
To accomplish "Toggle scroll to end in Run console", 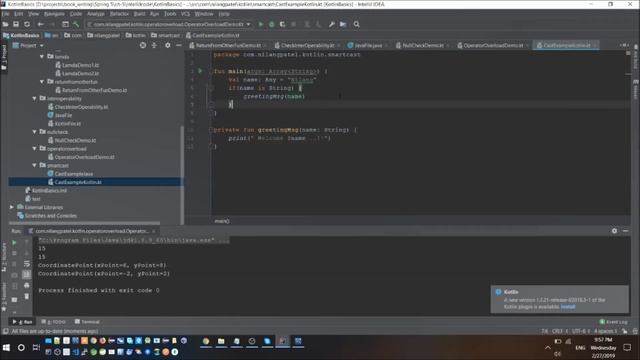I will 27,274.
